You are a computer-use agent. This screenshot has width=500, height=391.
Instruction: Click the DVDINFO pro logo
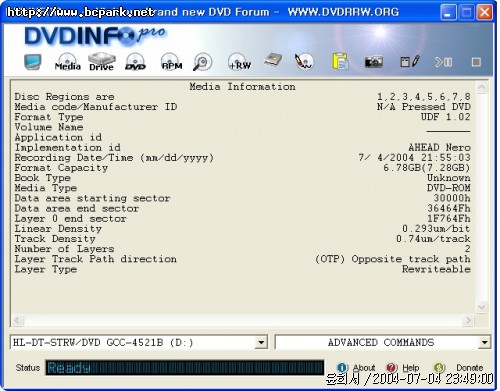95,36
